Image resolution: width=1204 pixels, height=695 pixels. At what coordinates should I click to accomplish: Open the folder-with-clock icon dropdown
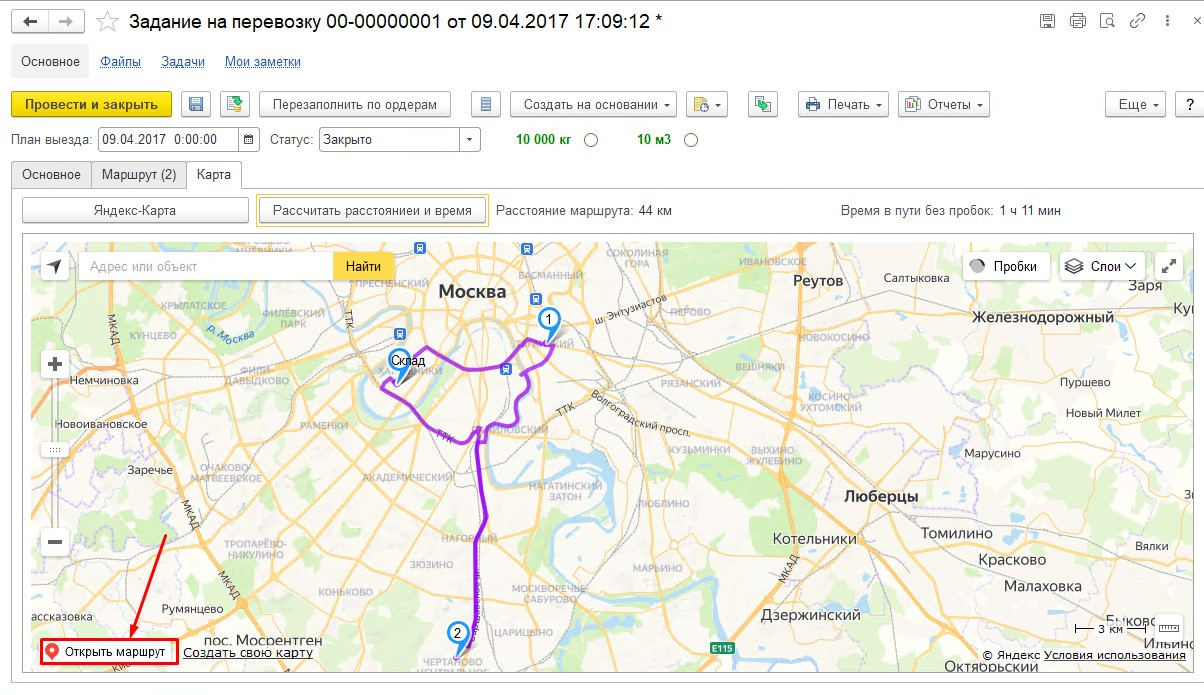pyautogui.click(x=706, y=104)
